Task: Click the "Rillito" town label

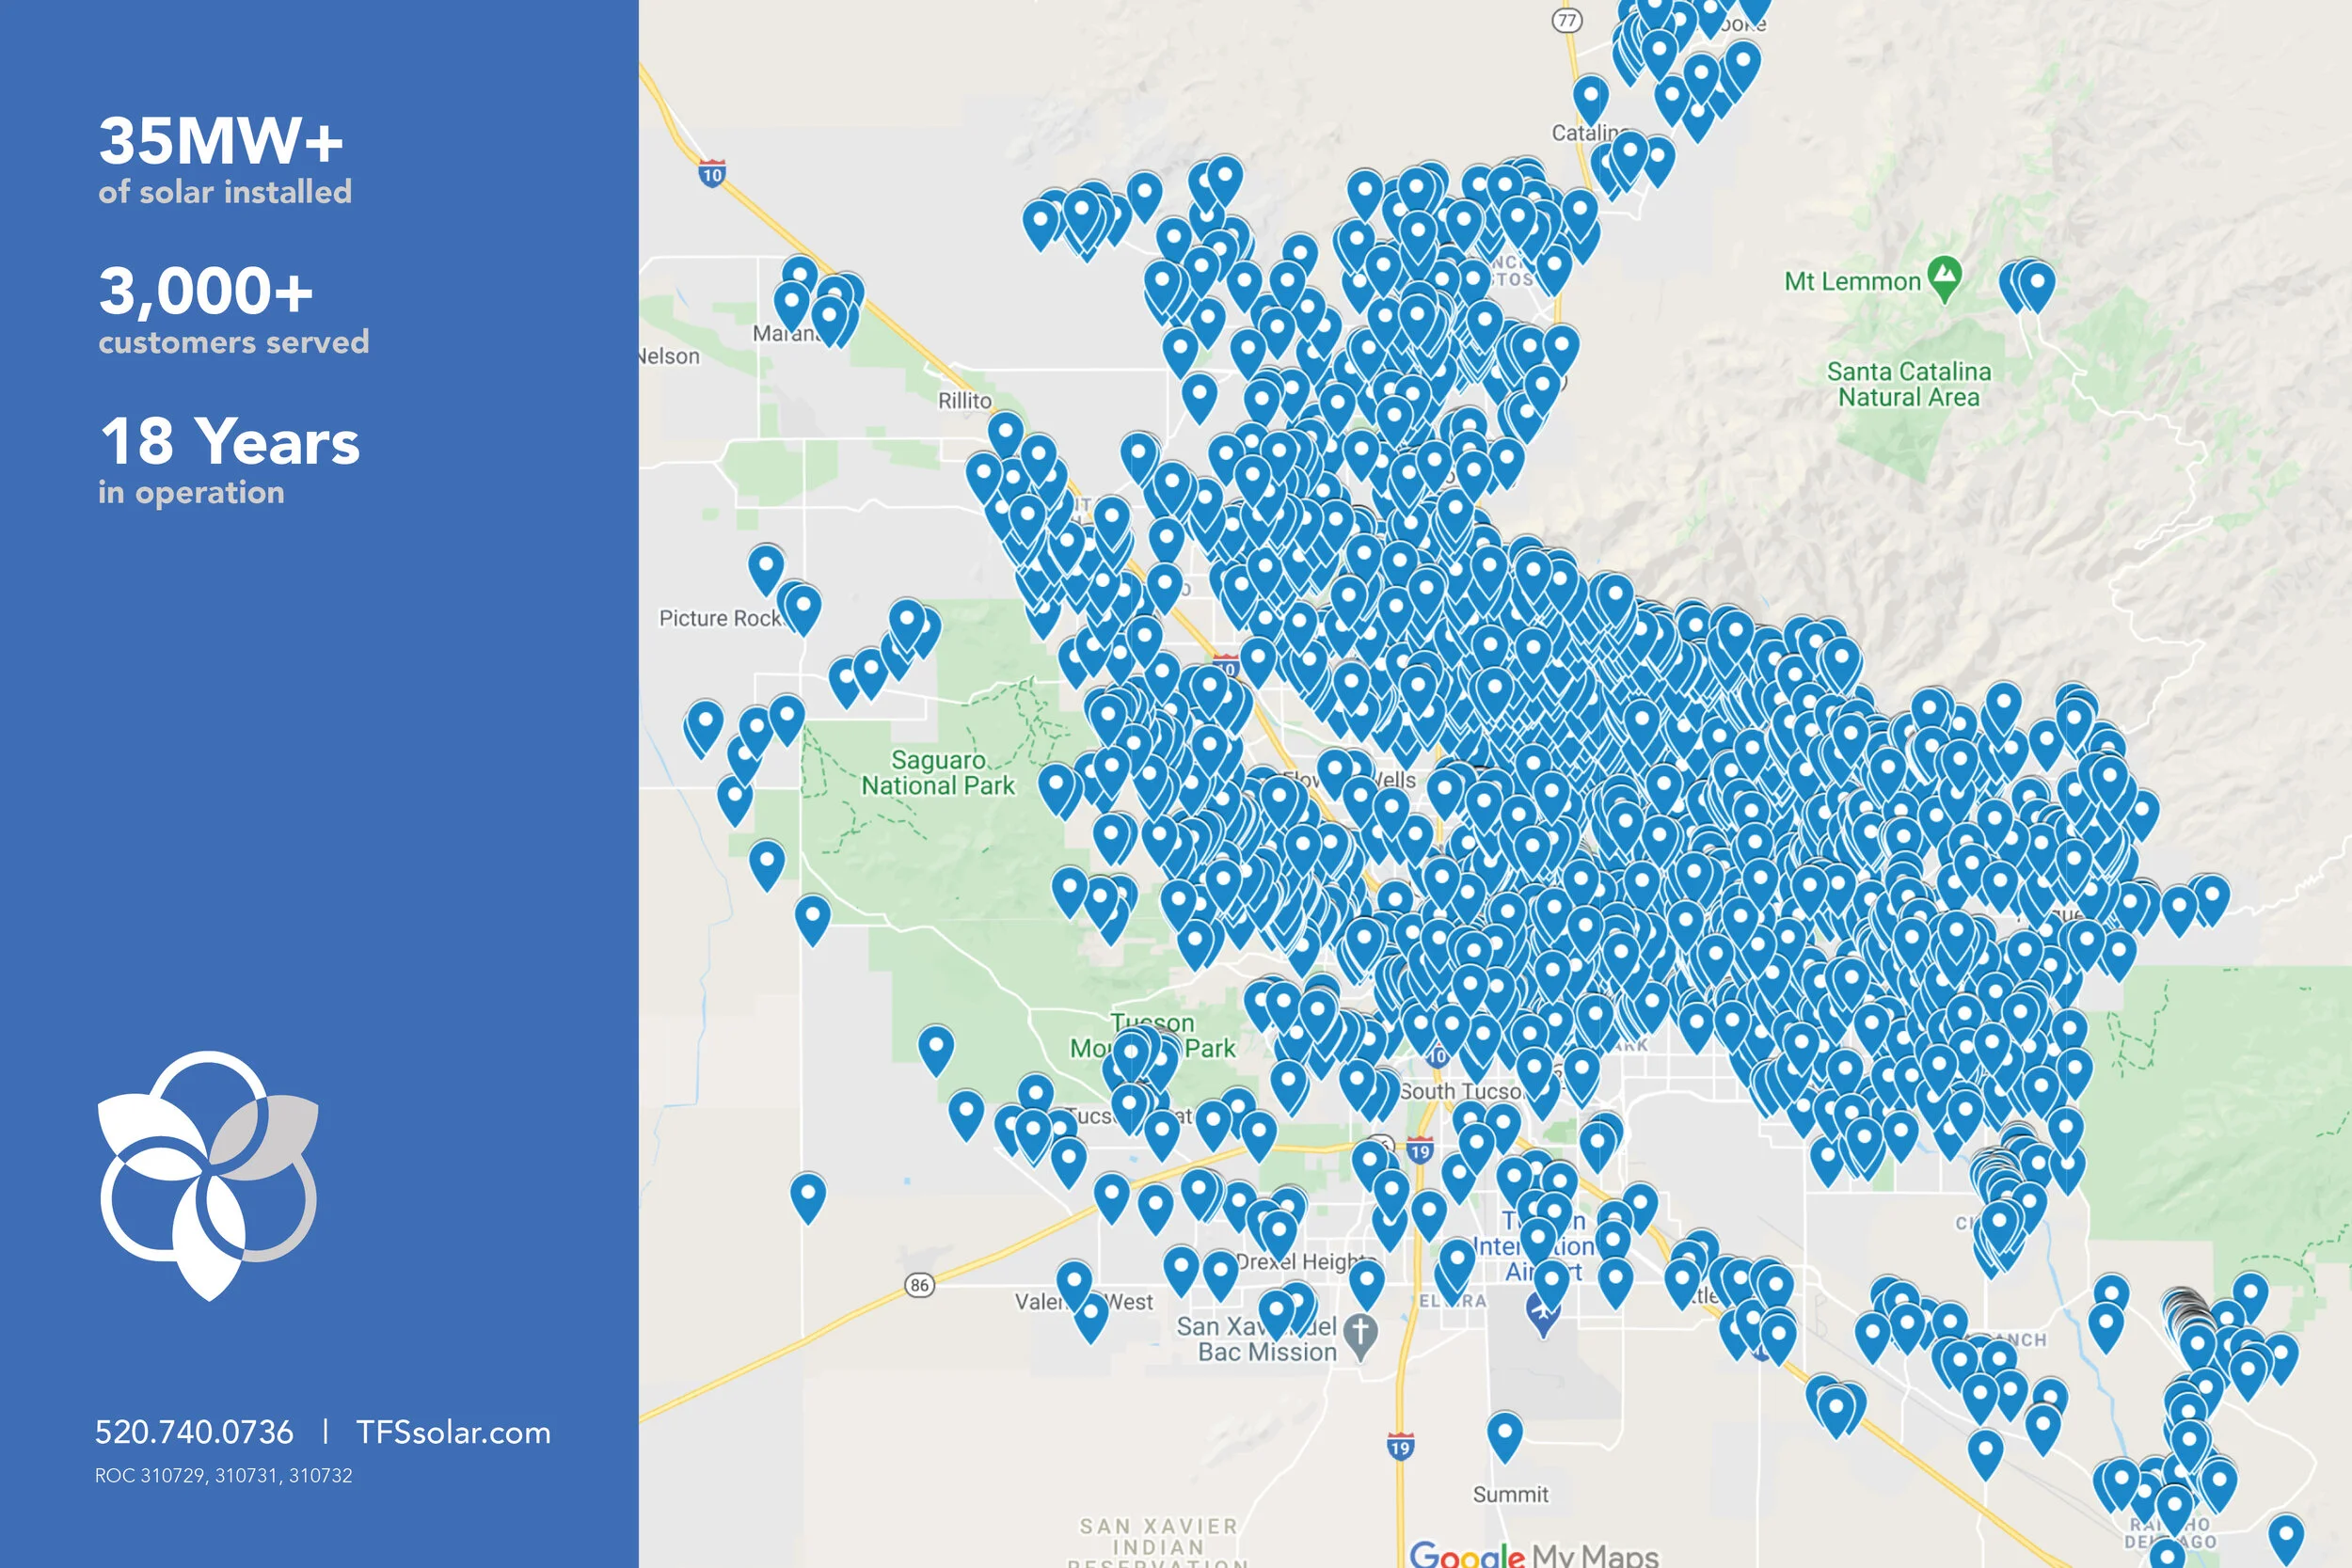Action: 964,400
